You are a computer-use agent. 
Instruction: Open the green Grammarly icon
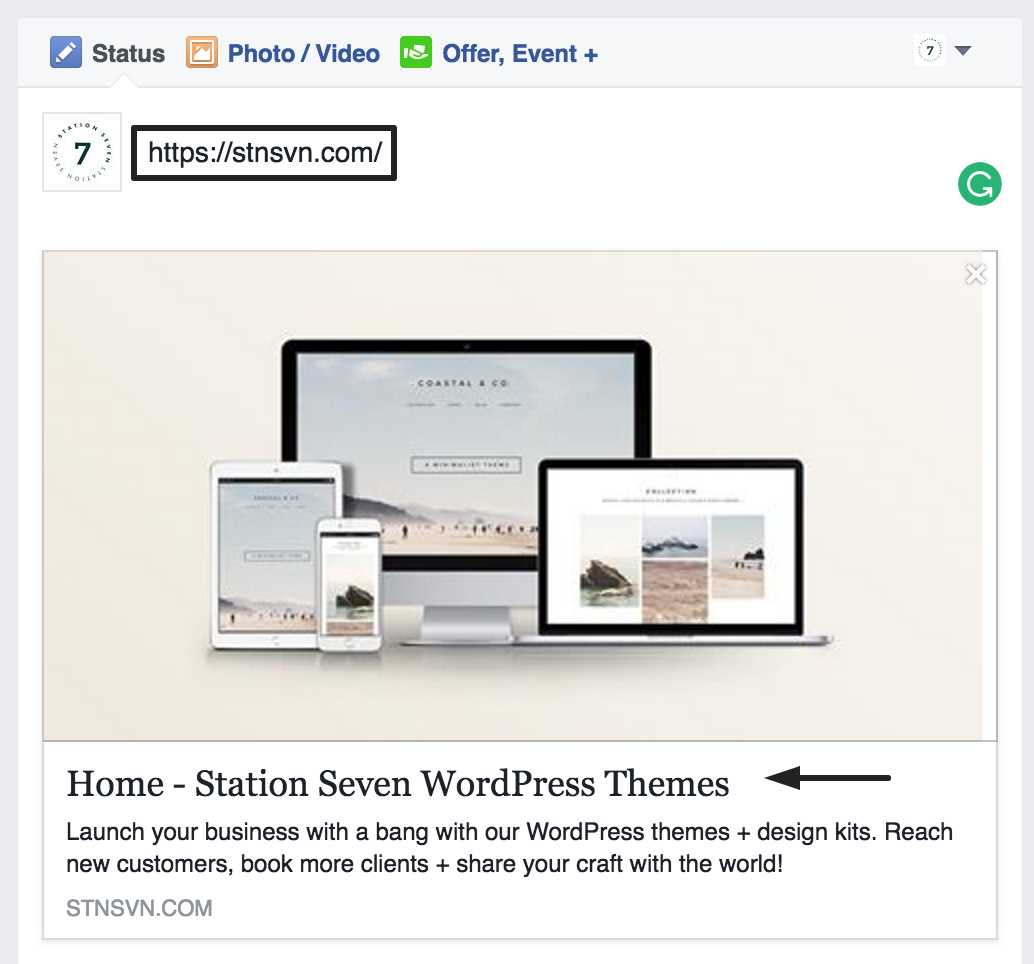click(979, 184)
